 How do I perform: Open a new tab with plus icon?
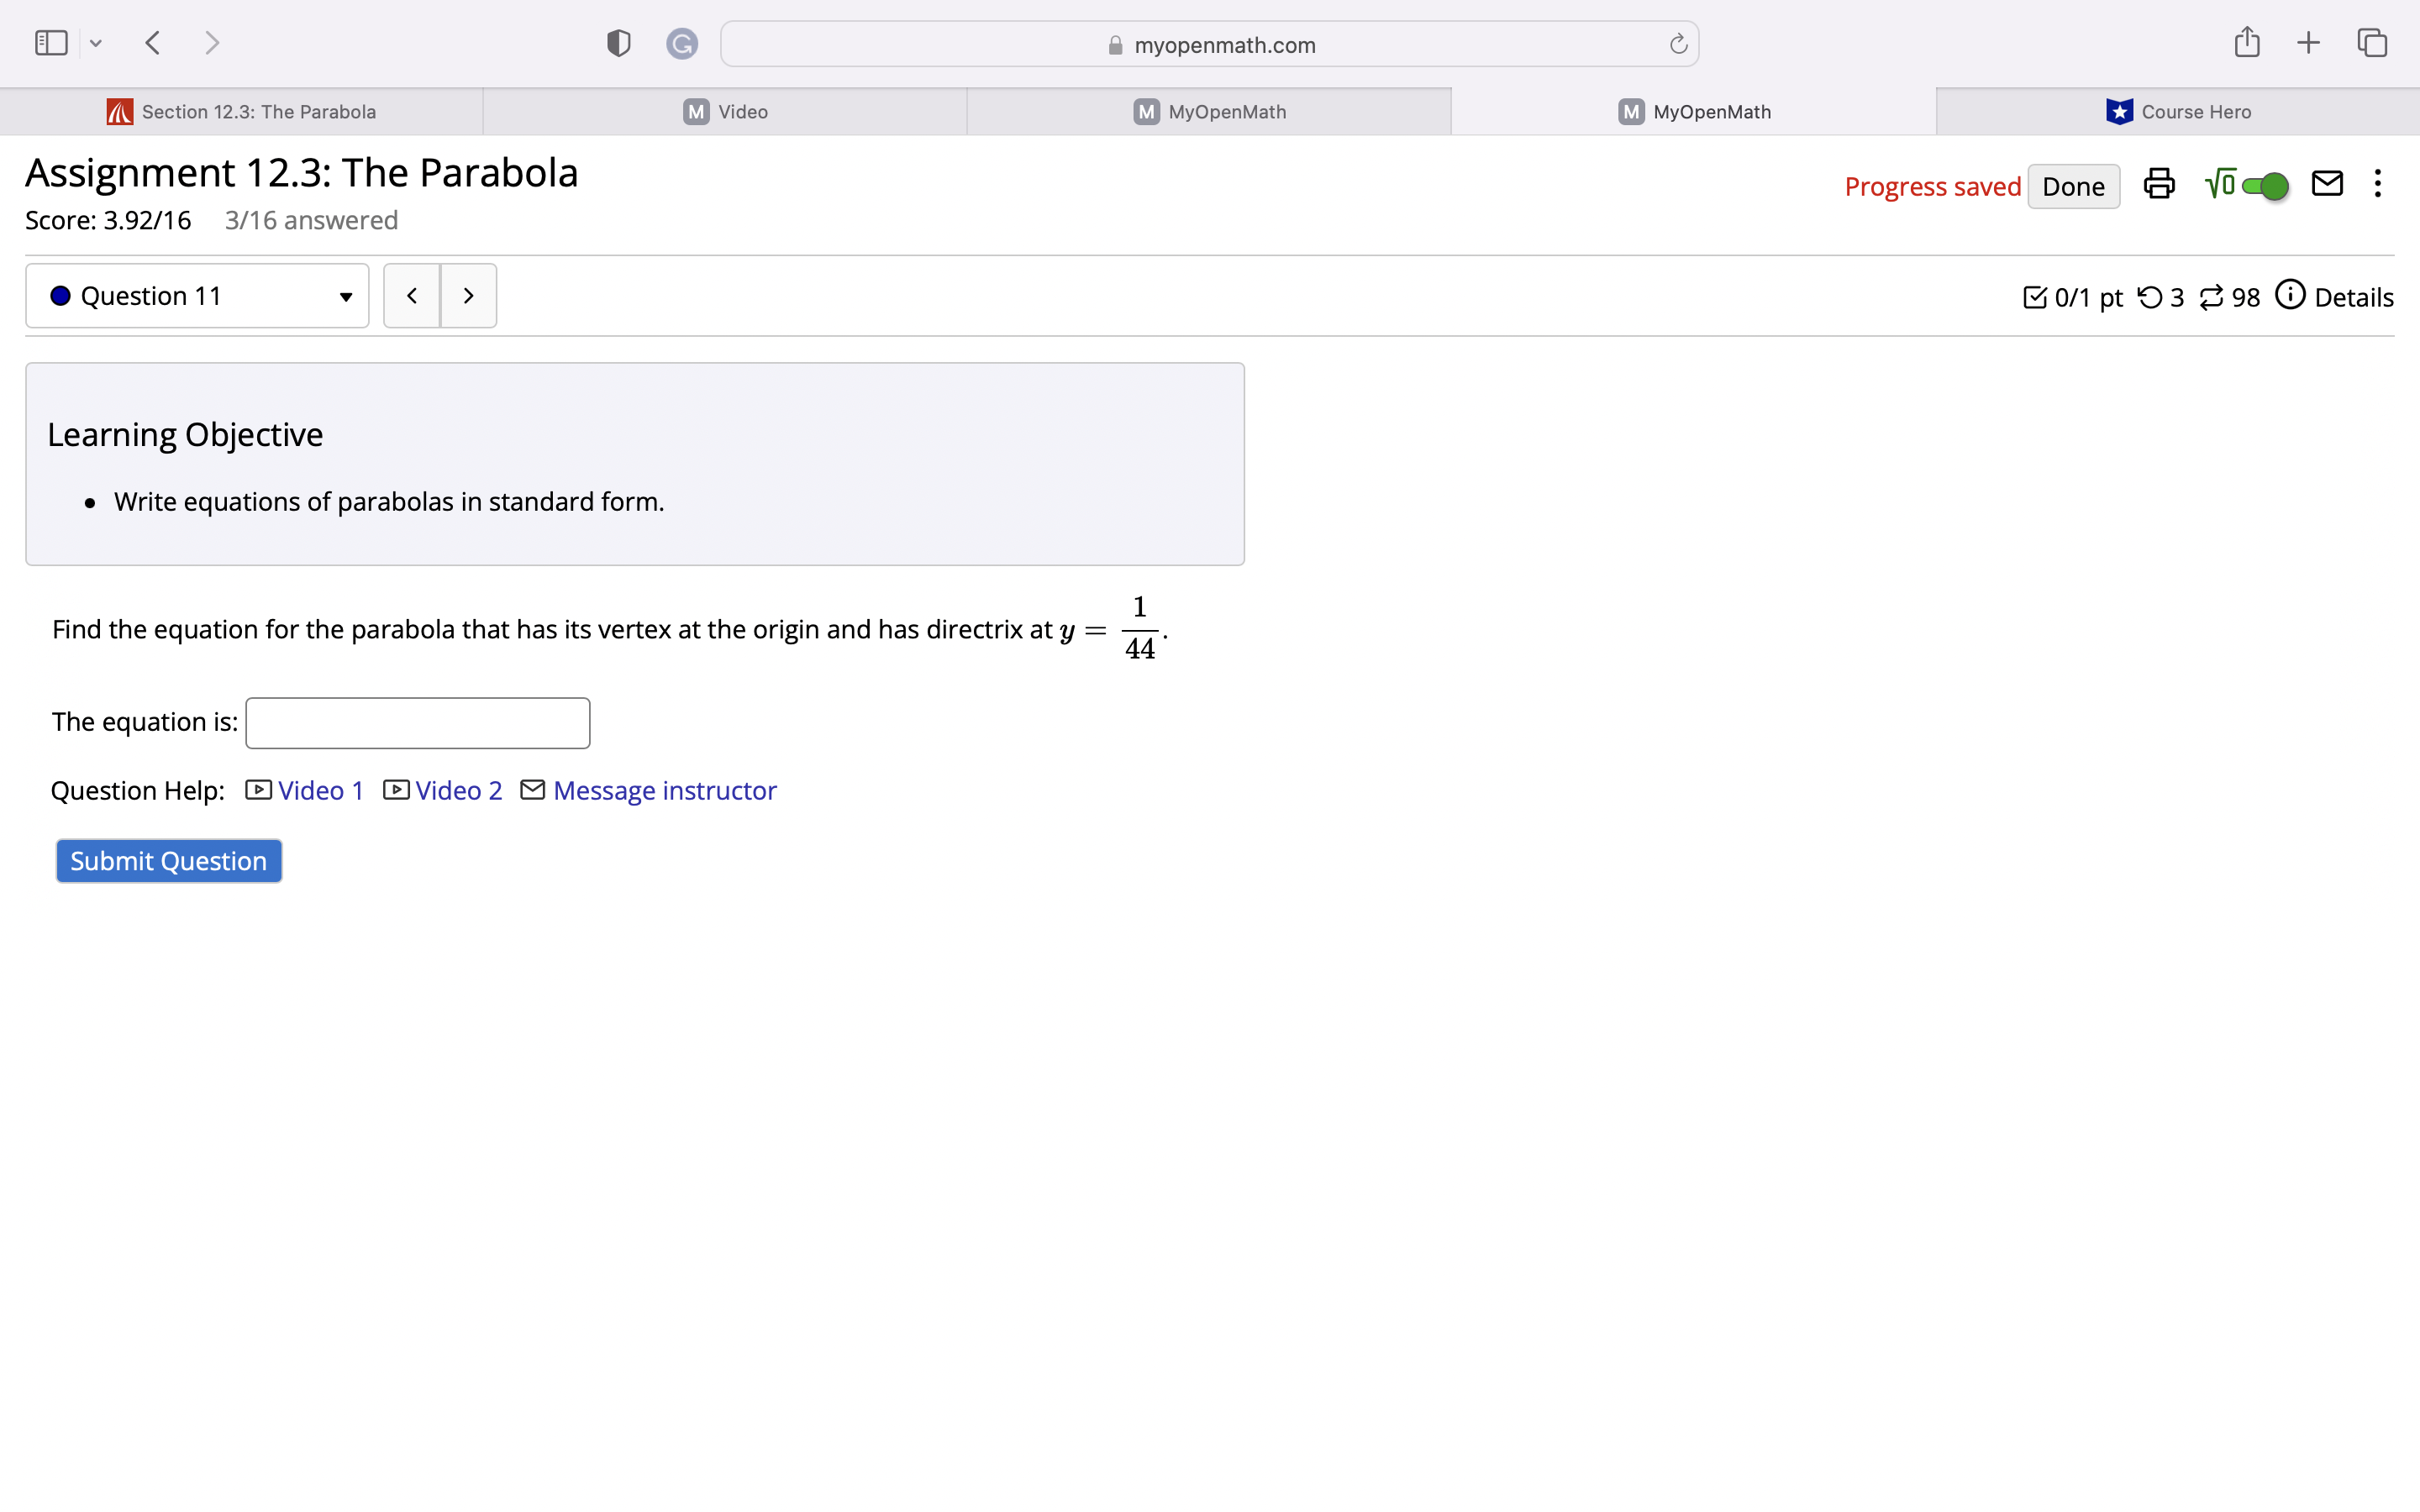click(2308, 43)
